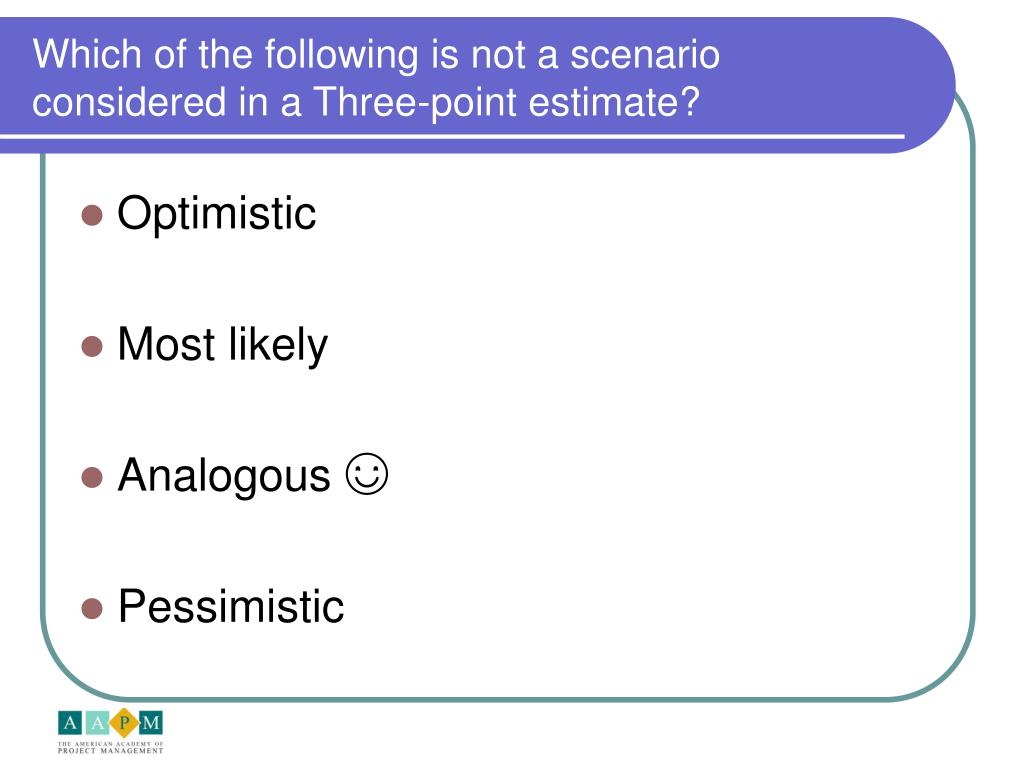Image resolution: width=1024 pixels, height=768 pixels.
Task: Select the Analogous answer
Action: [224, 475]
